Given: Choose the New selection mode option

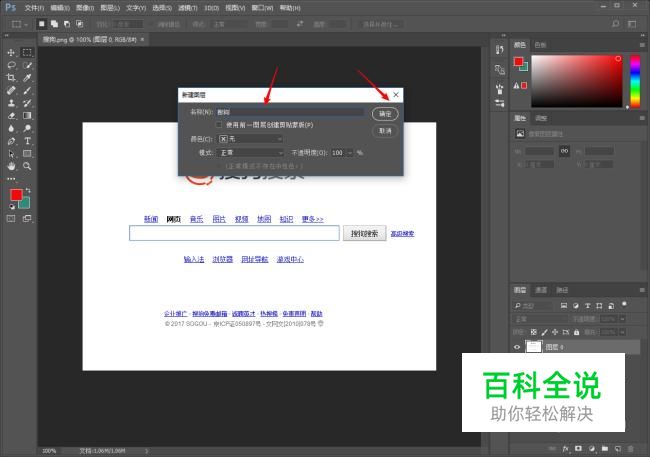Looking at the screenshot, I should pyautogui.click(x=41, y=24).
